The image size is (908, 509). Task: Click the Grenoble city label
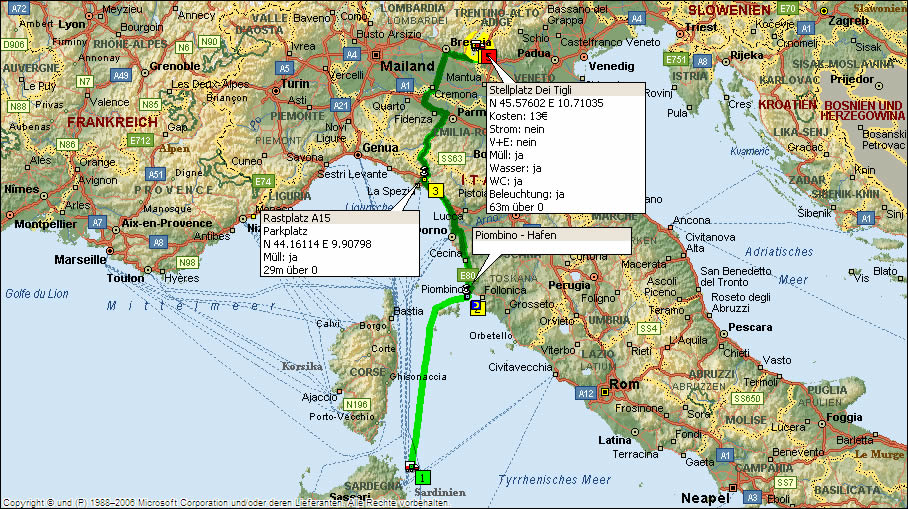coord(175,66)
